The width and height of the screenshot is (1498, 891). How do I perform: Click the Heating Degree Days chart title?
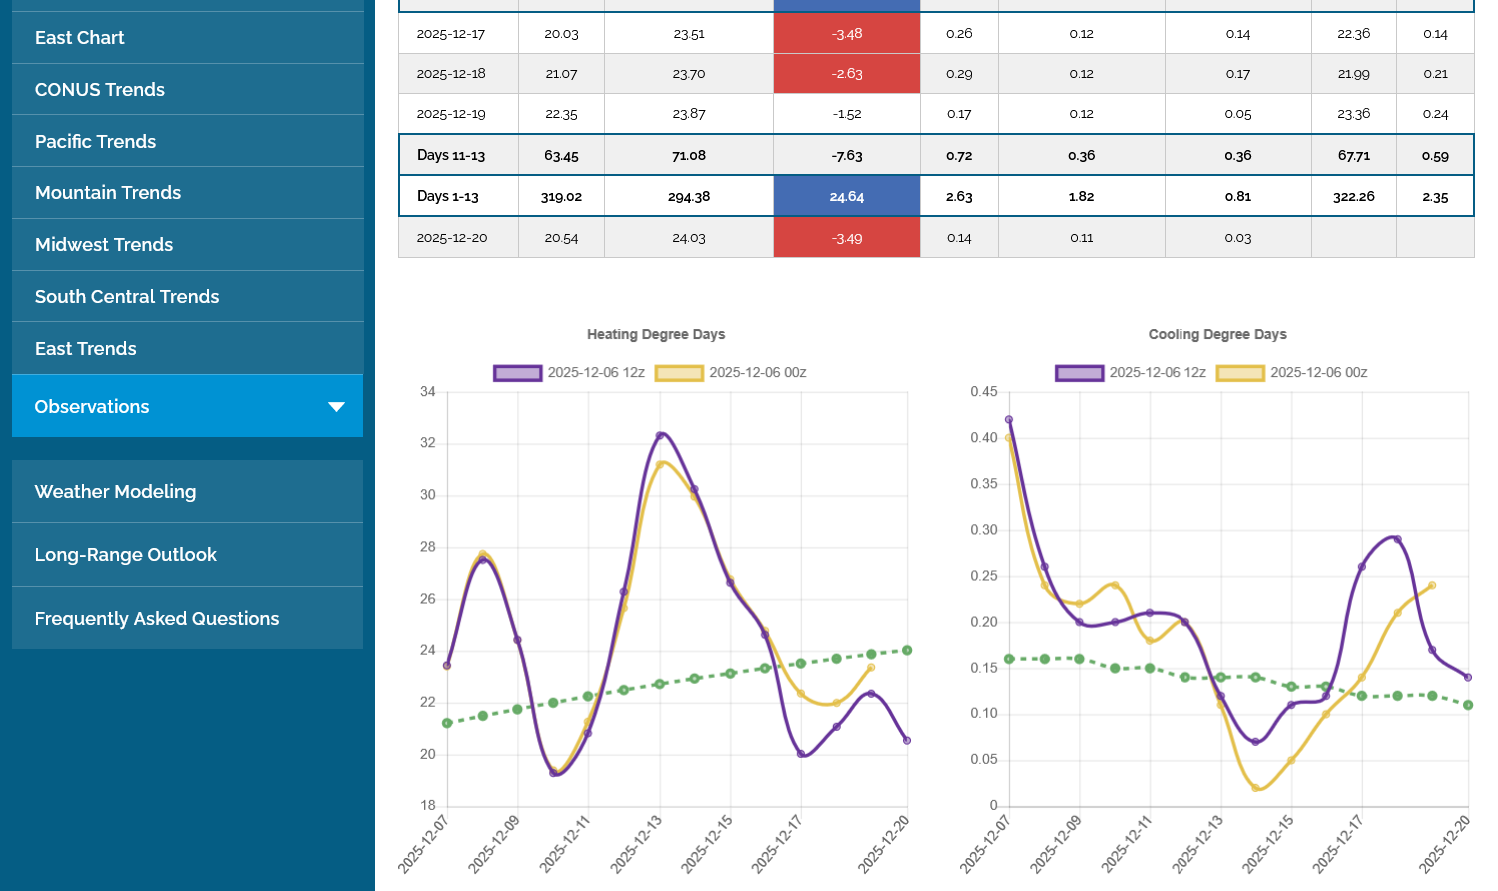click(x=655, y=335)
